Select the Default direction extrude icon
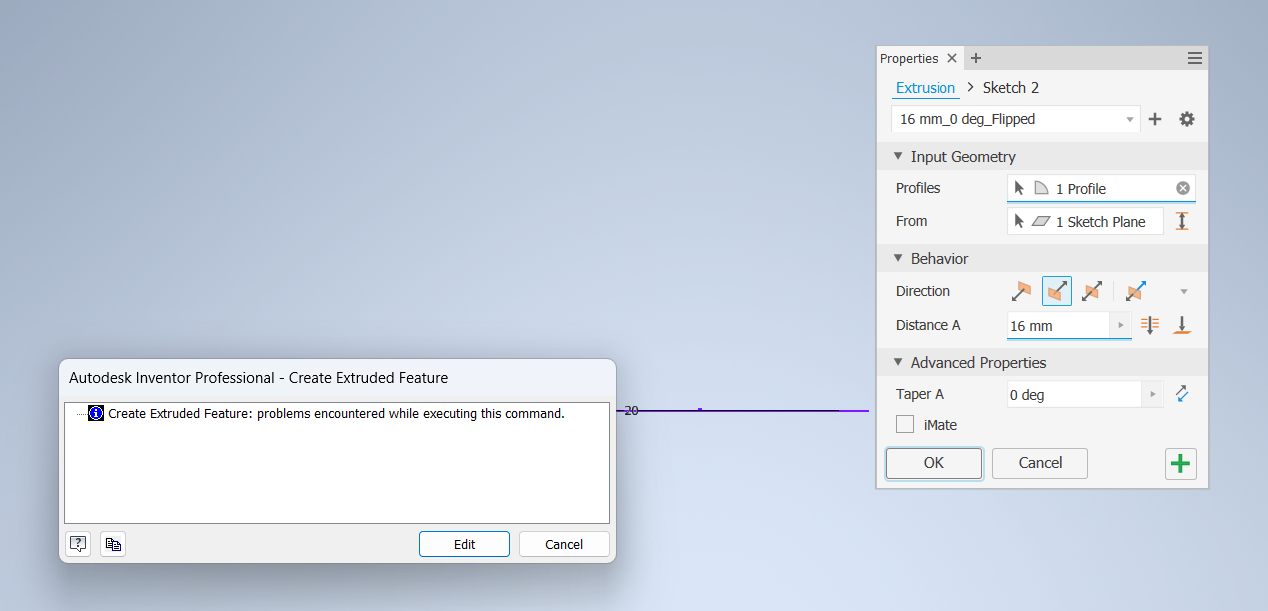 point(1021,290)
